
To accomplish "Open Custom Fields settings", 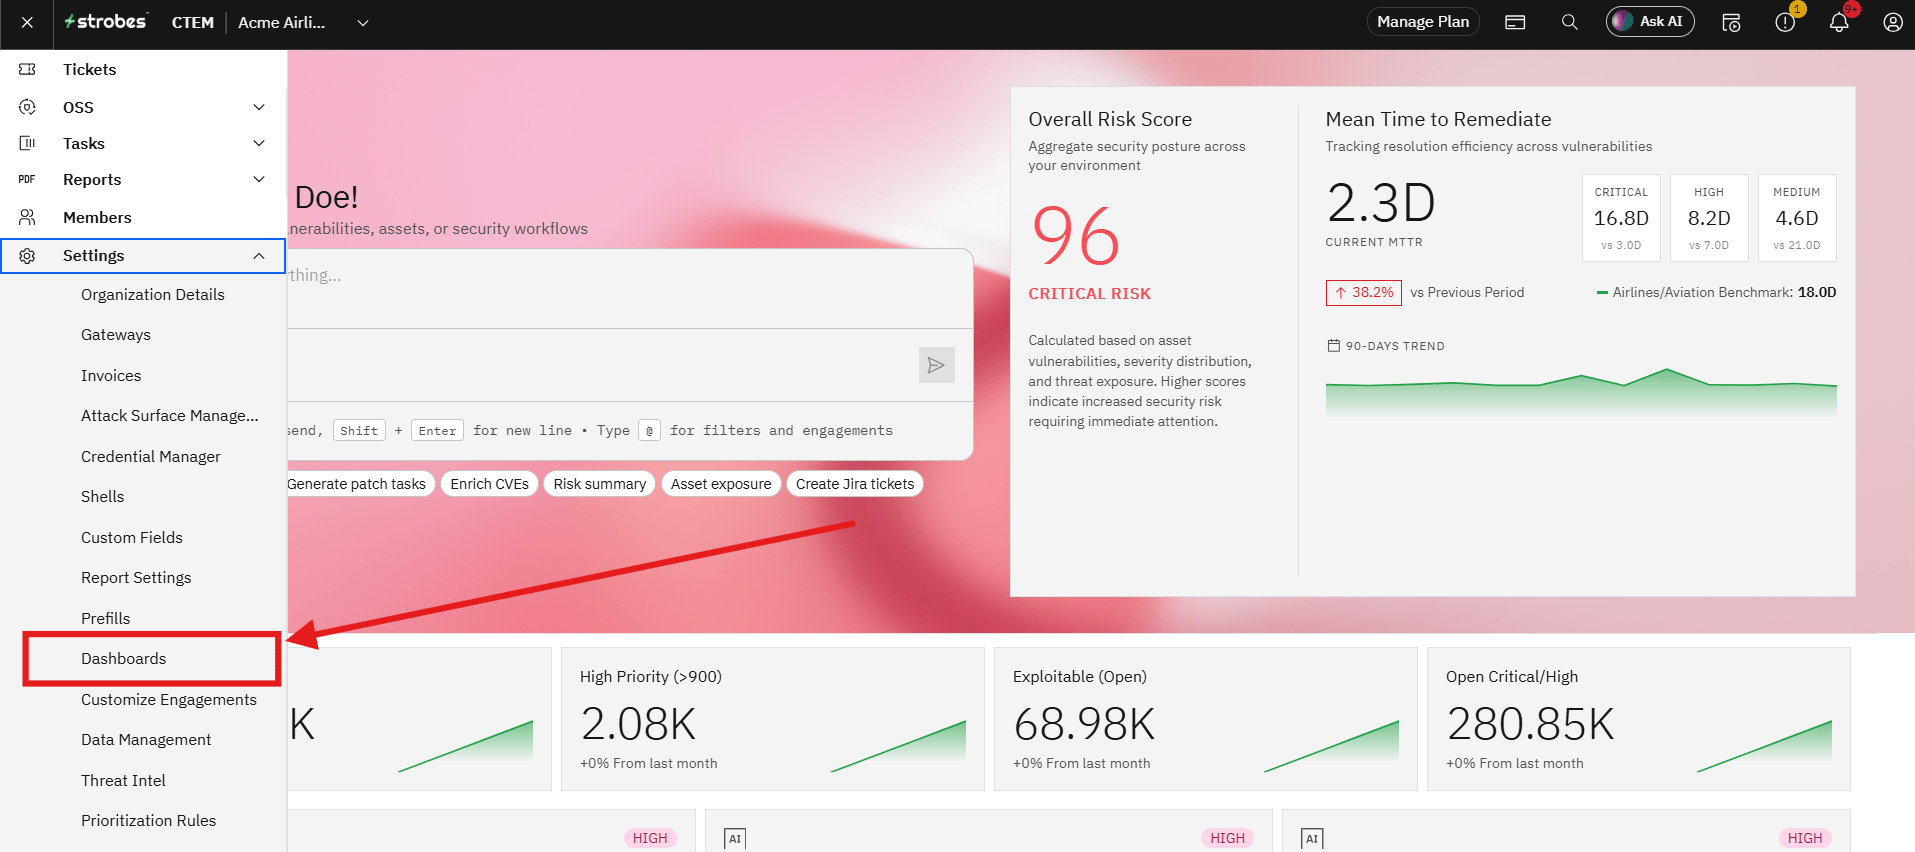I will point(132,537).
